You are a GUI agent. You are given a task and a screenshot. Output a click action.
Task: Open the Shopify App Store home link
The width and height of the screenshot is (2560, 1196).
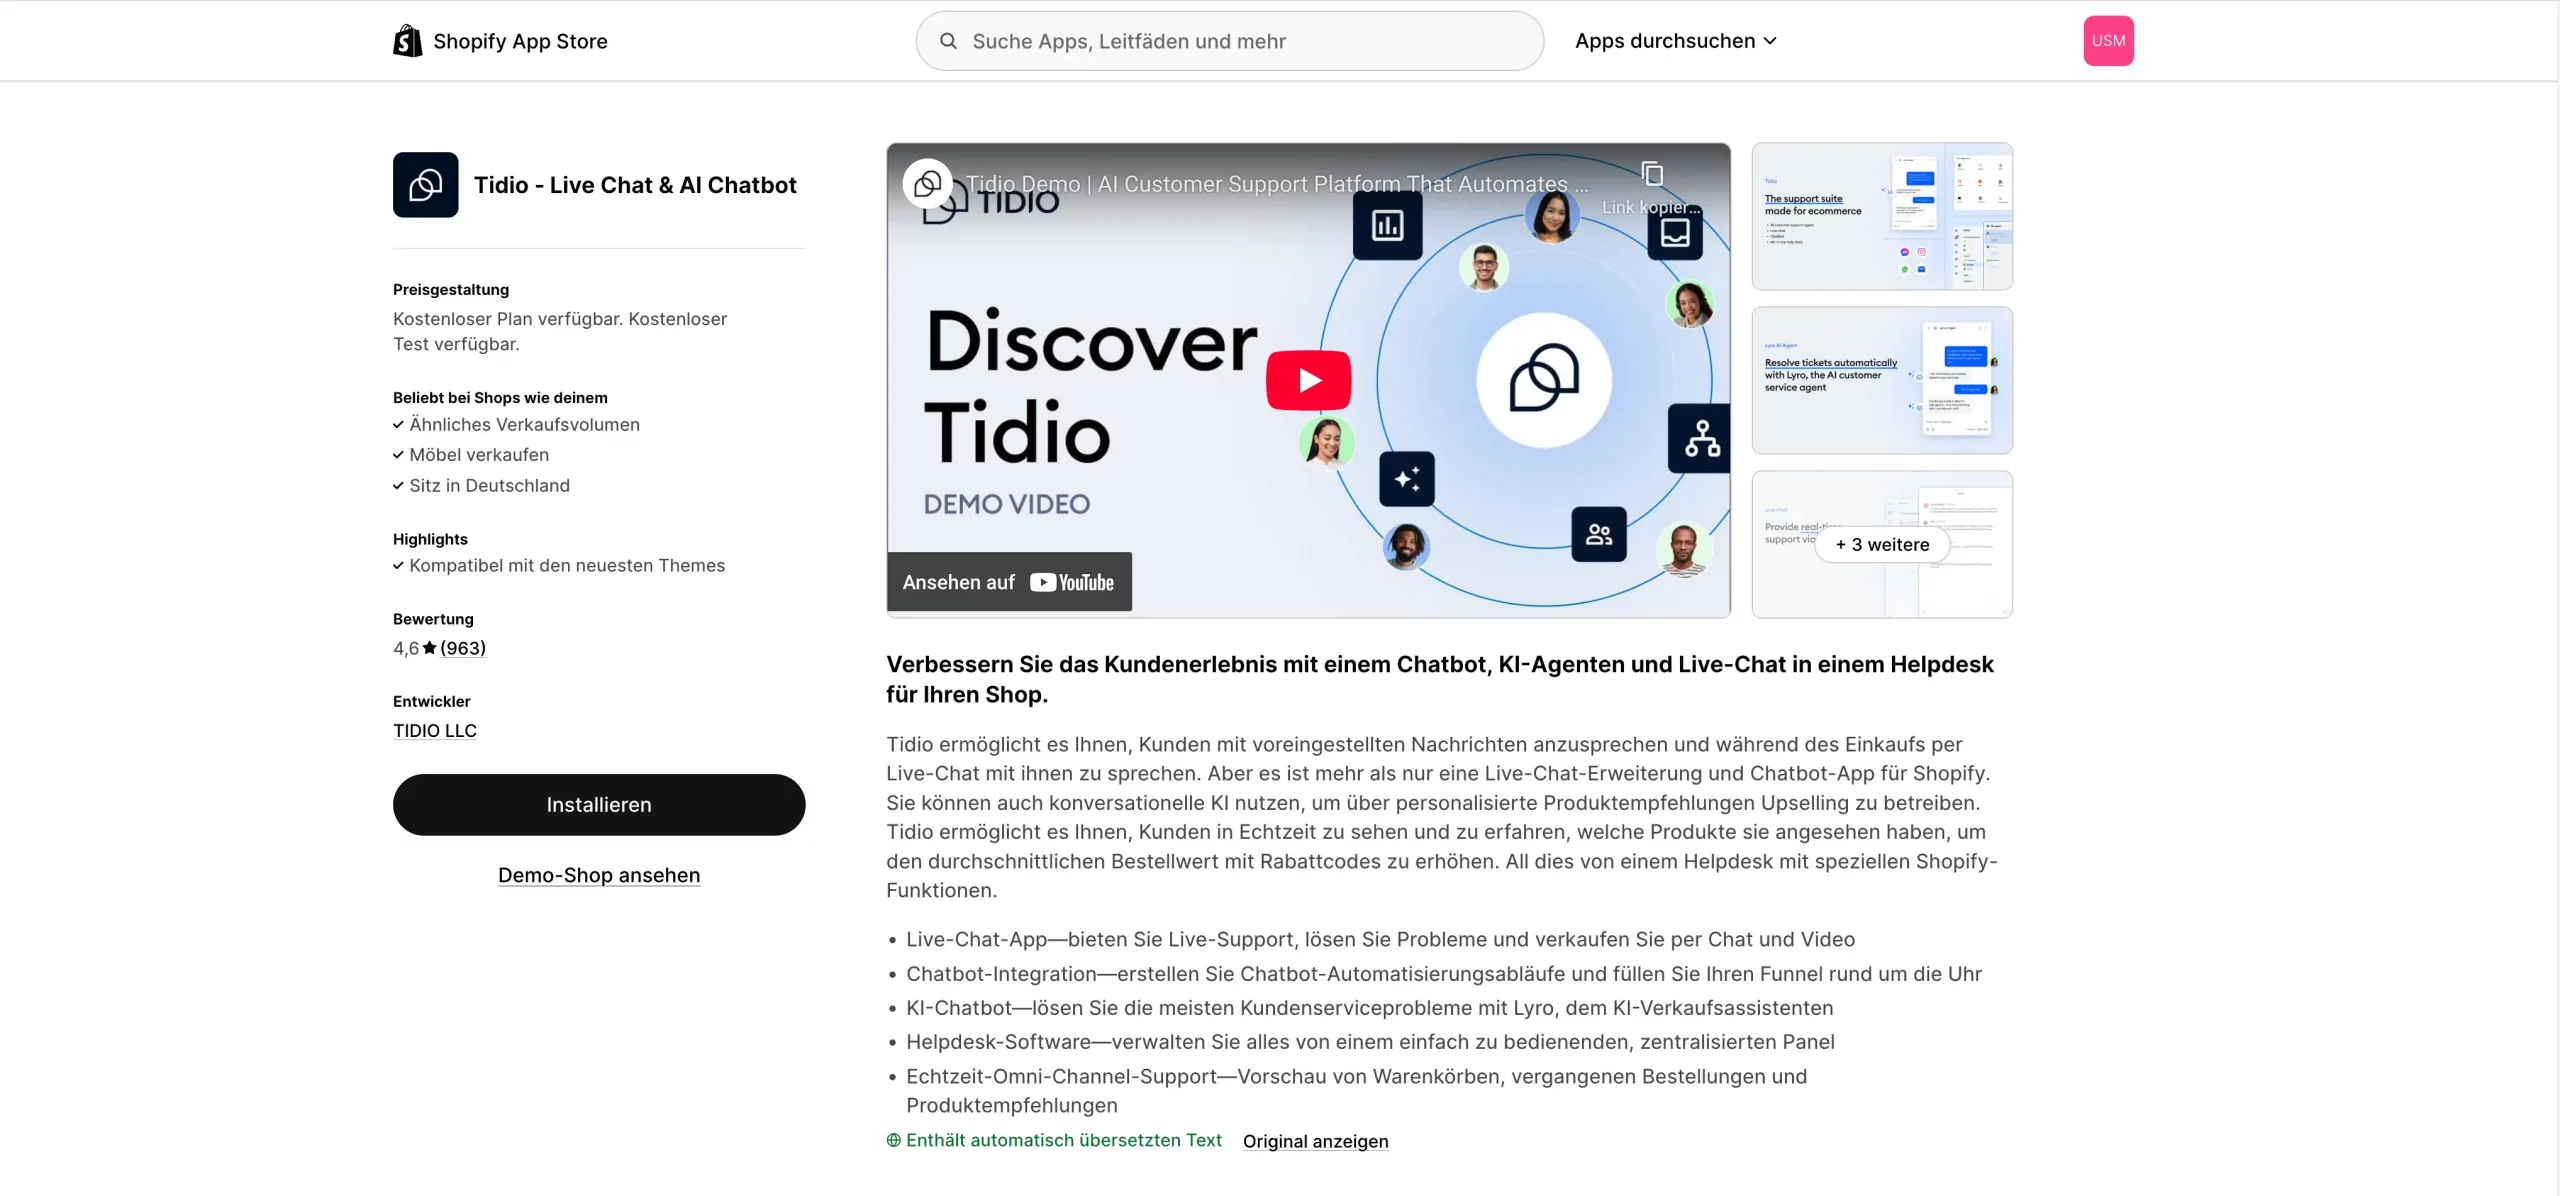pos(500,41)
